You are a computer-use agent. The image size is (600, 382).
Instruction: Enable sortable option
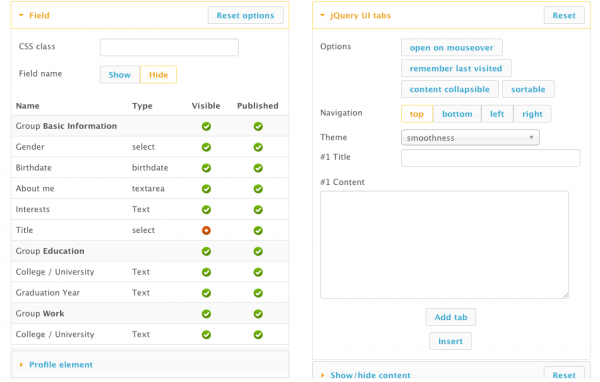528,89
